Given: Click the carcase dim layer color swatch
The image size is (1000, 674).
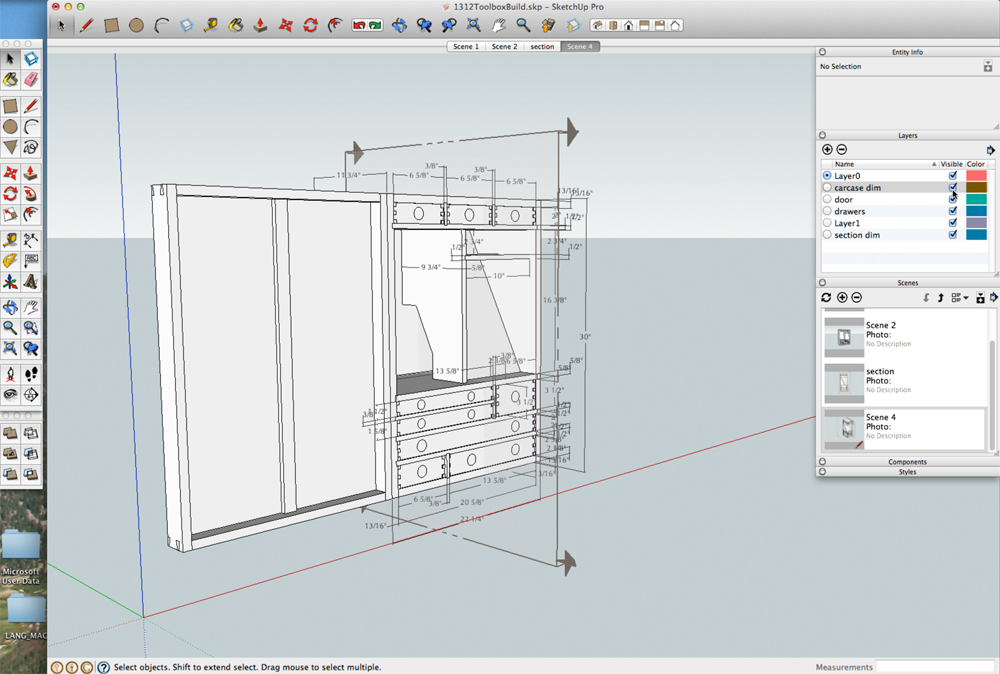Looking at the screenshot, I should (x=976, y=187).
